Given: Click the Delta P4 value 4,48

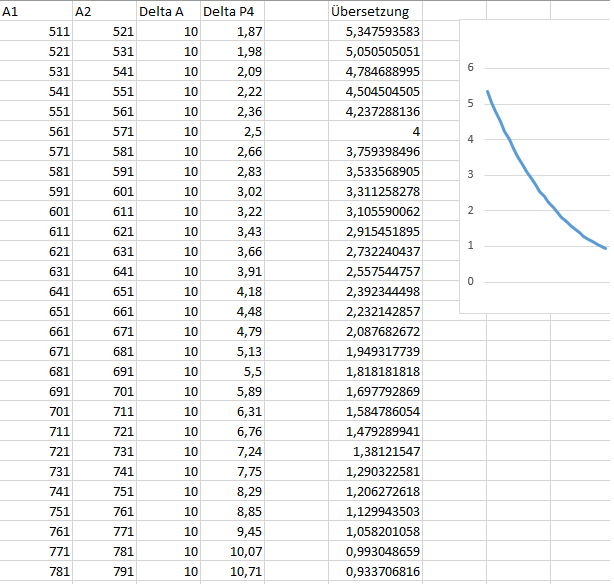Looking at the screenshot, I should pos(233,311).
